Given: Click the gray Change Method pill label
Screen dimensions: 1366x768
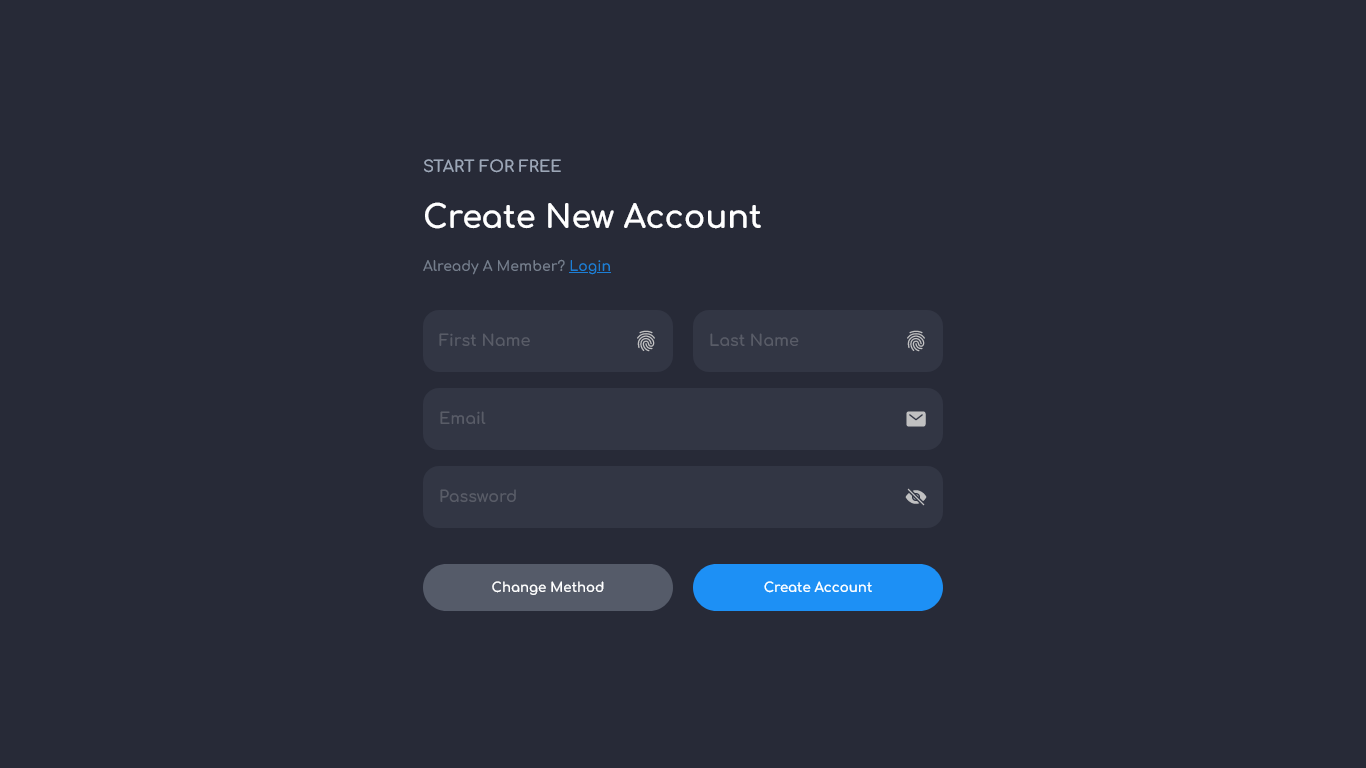Looking at the screenshot, I should pyautogui.click(x=548, y=587).
